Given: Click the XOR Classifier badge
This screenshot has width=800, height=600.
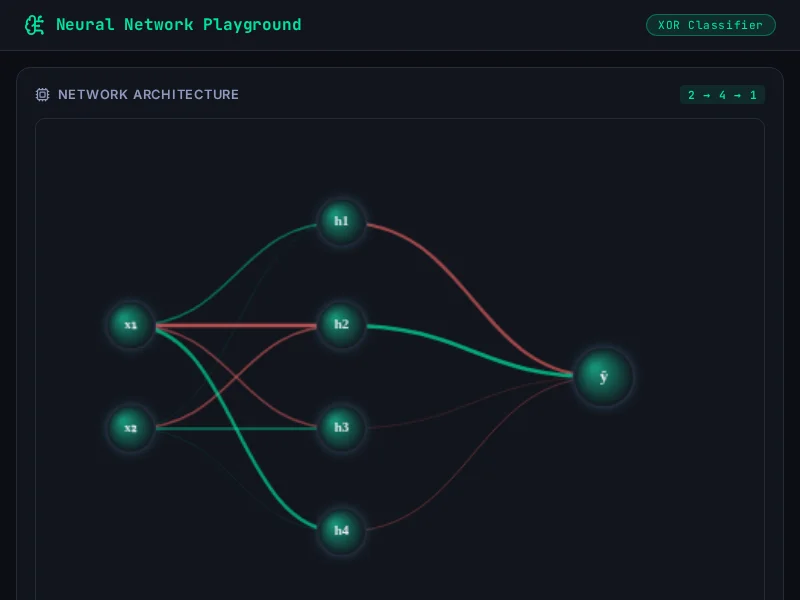Looking at the screenshot, I should 710,25.
